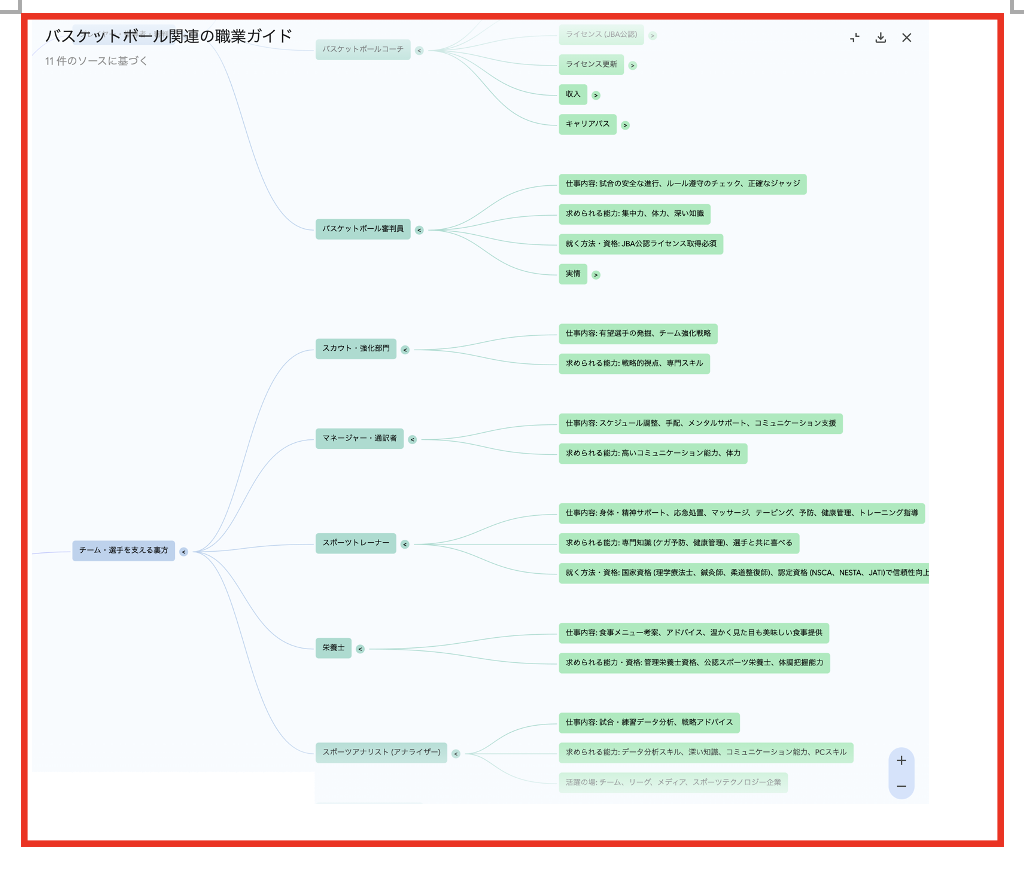Viewport: 1024px width, 870px height.
Task: Zoom out with the minus button
Action: tap(901, 786)
